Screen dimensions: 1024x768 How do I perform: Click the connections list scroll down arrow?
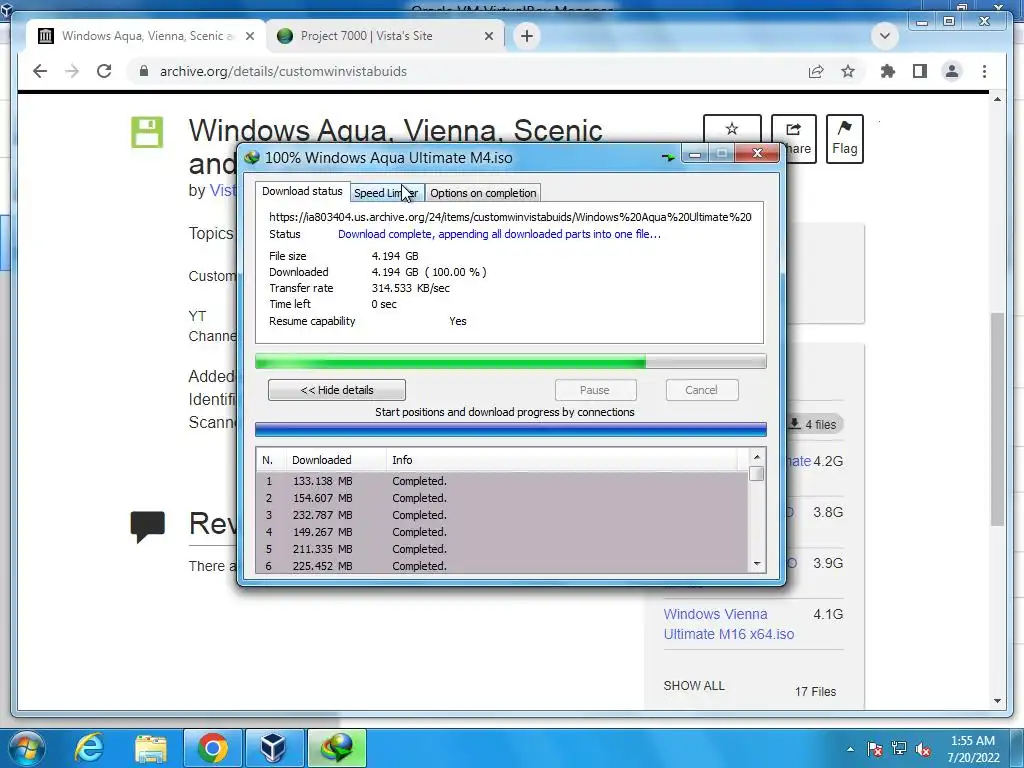pyautogui.click(x=757, y=564)
